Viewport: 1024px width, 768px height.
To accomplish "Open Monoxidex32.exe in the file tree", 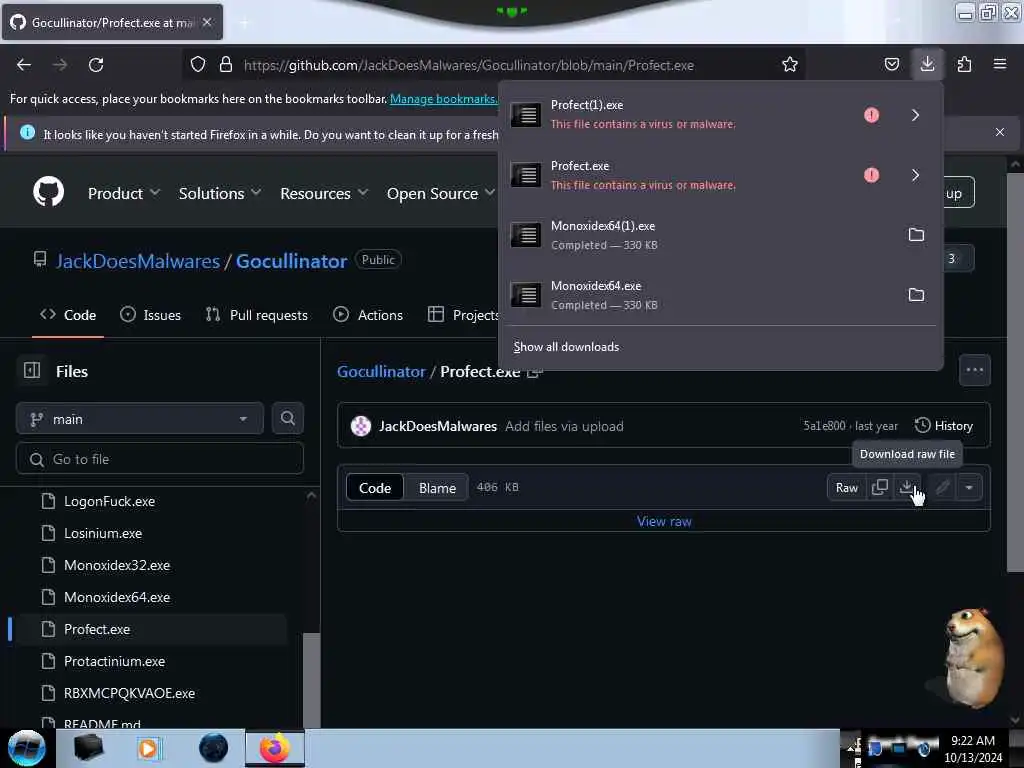I will pos(117,566).
